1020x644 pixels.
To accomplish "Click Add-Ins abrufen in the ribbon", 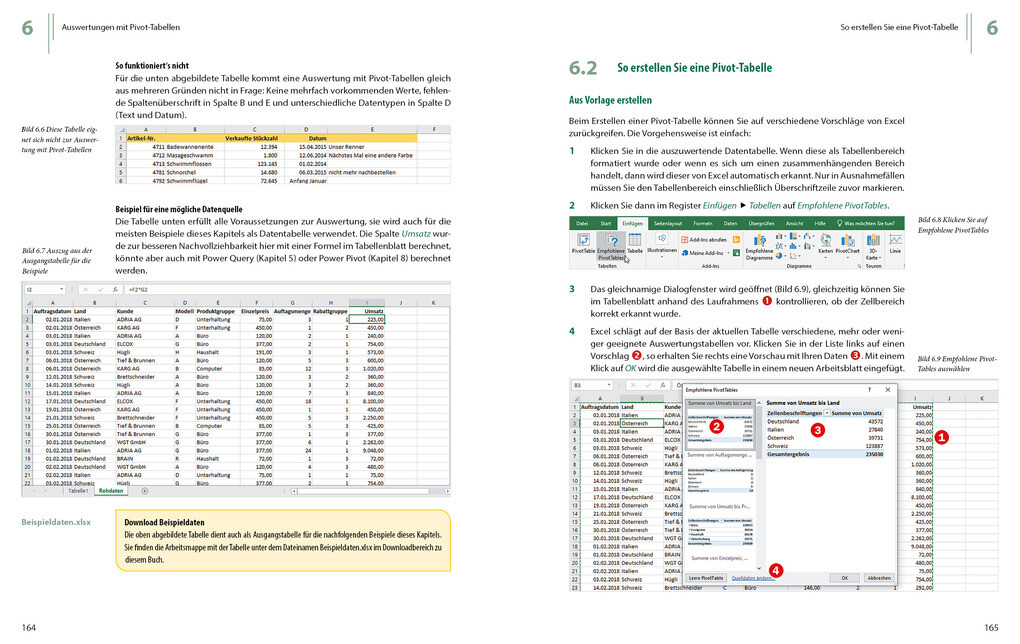I will [704, 239].
